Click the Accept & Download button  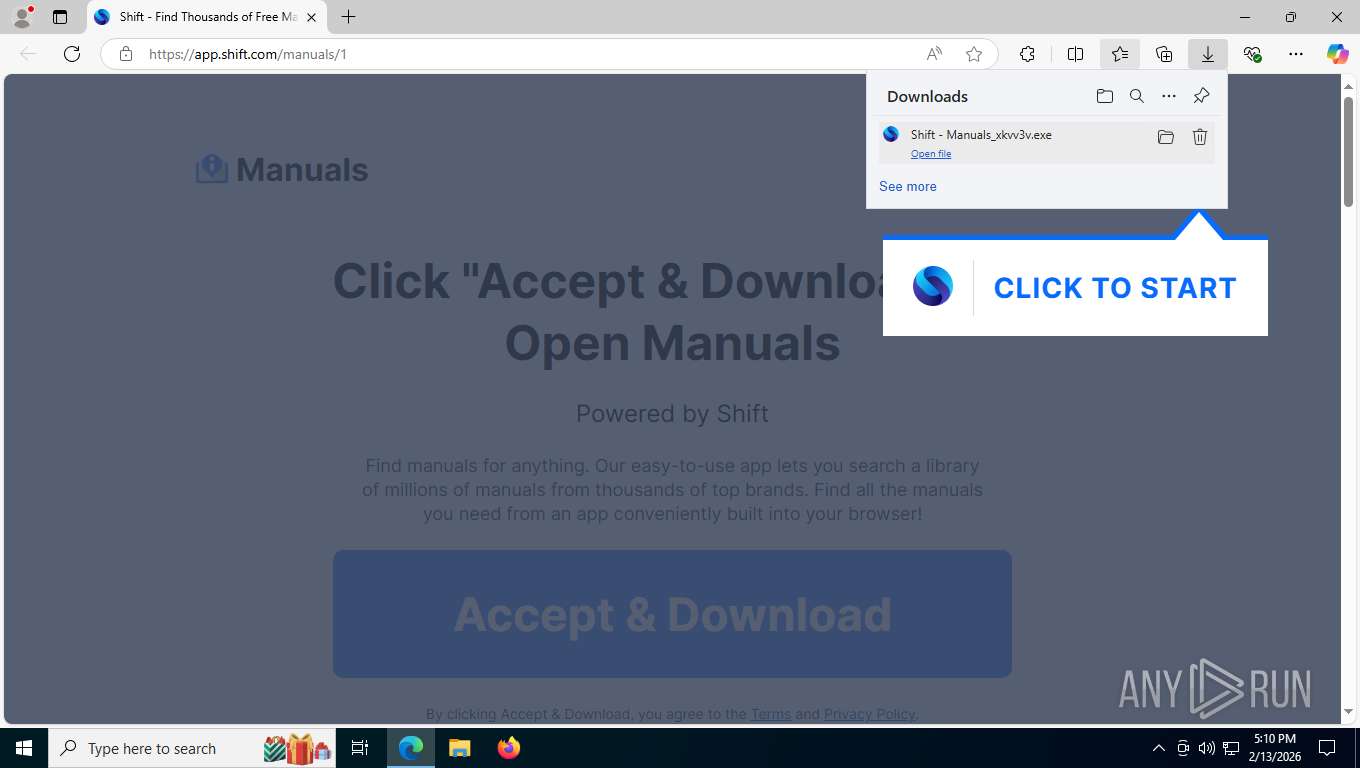(x=672, y=614)
